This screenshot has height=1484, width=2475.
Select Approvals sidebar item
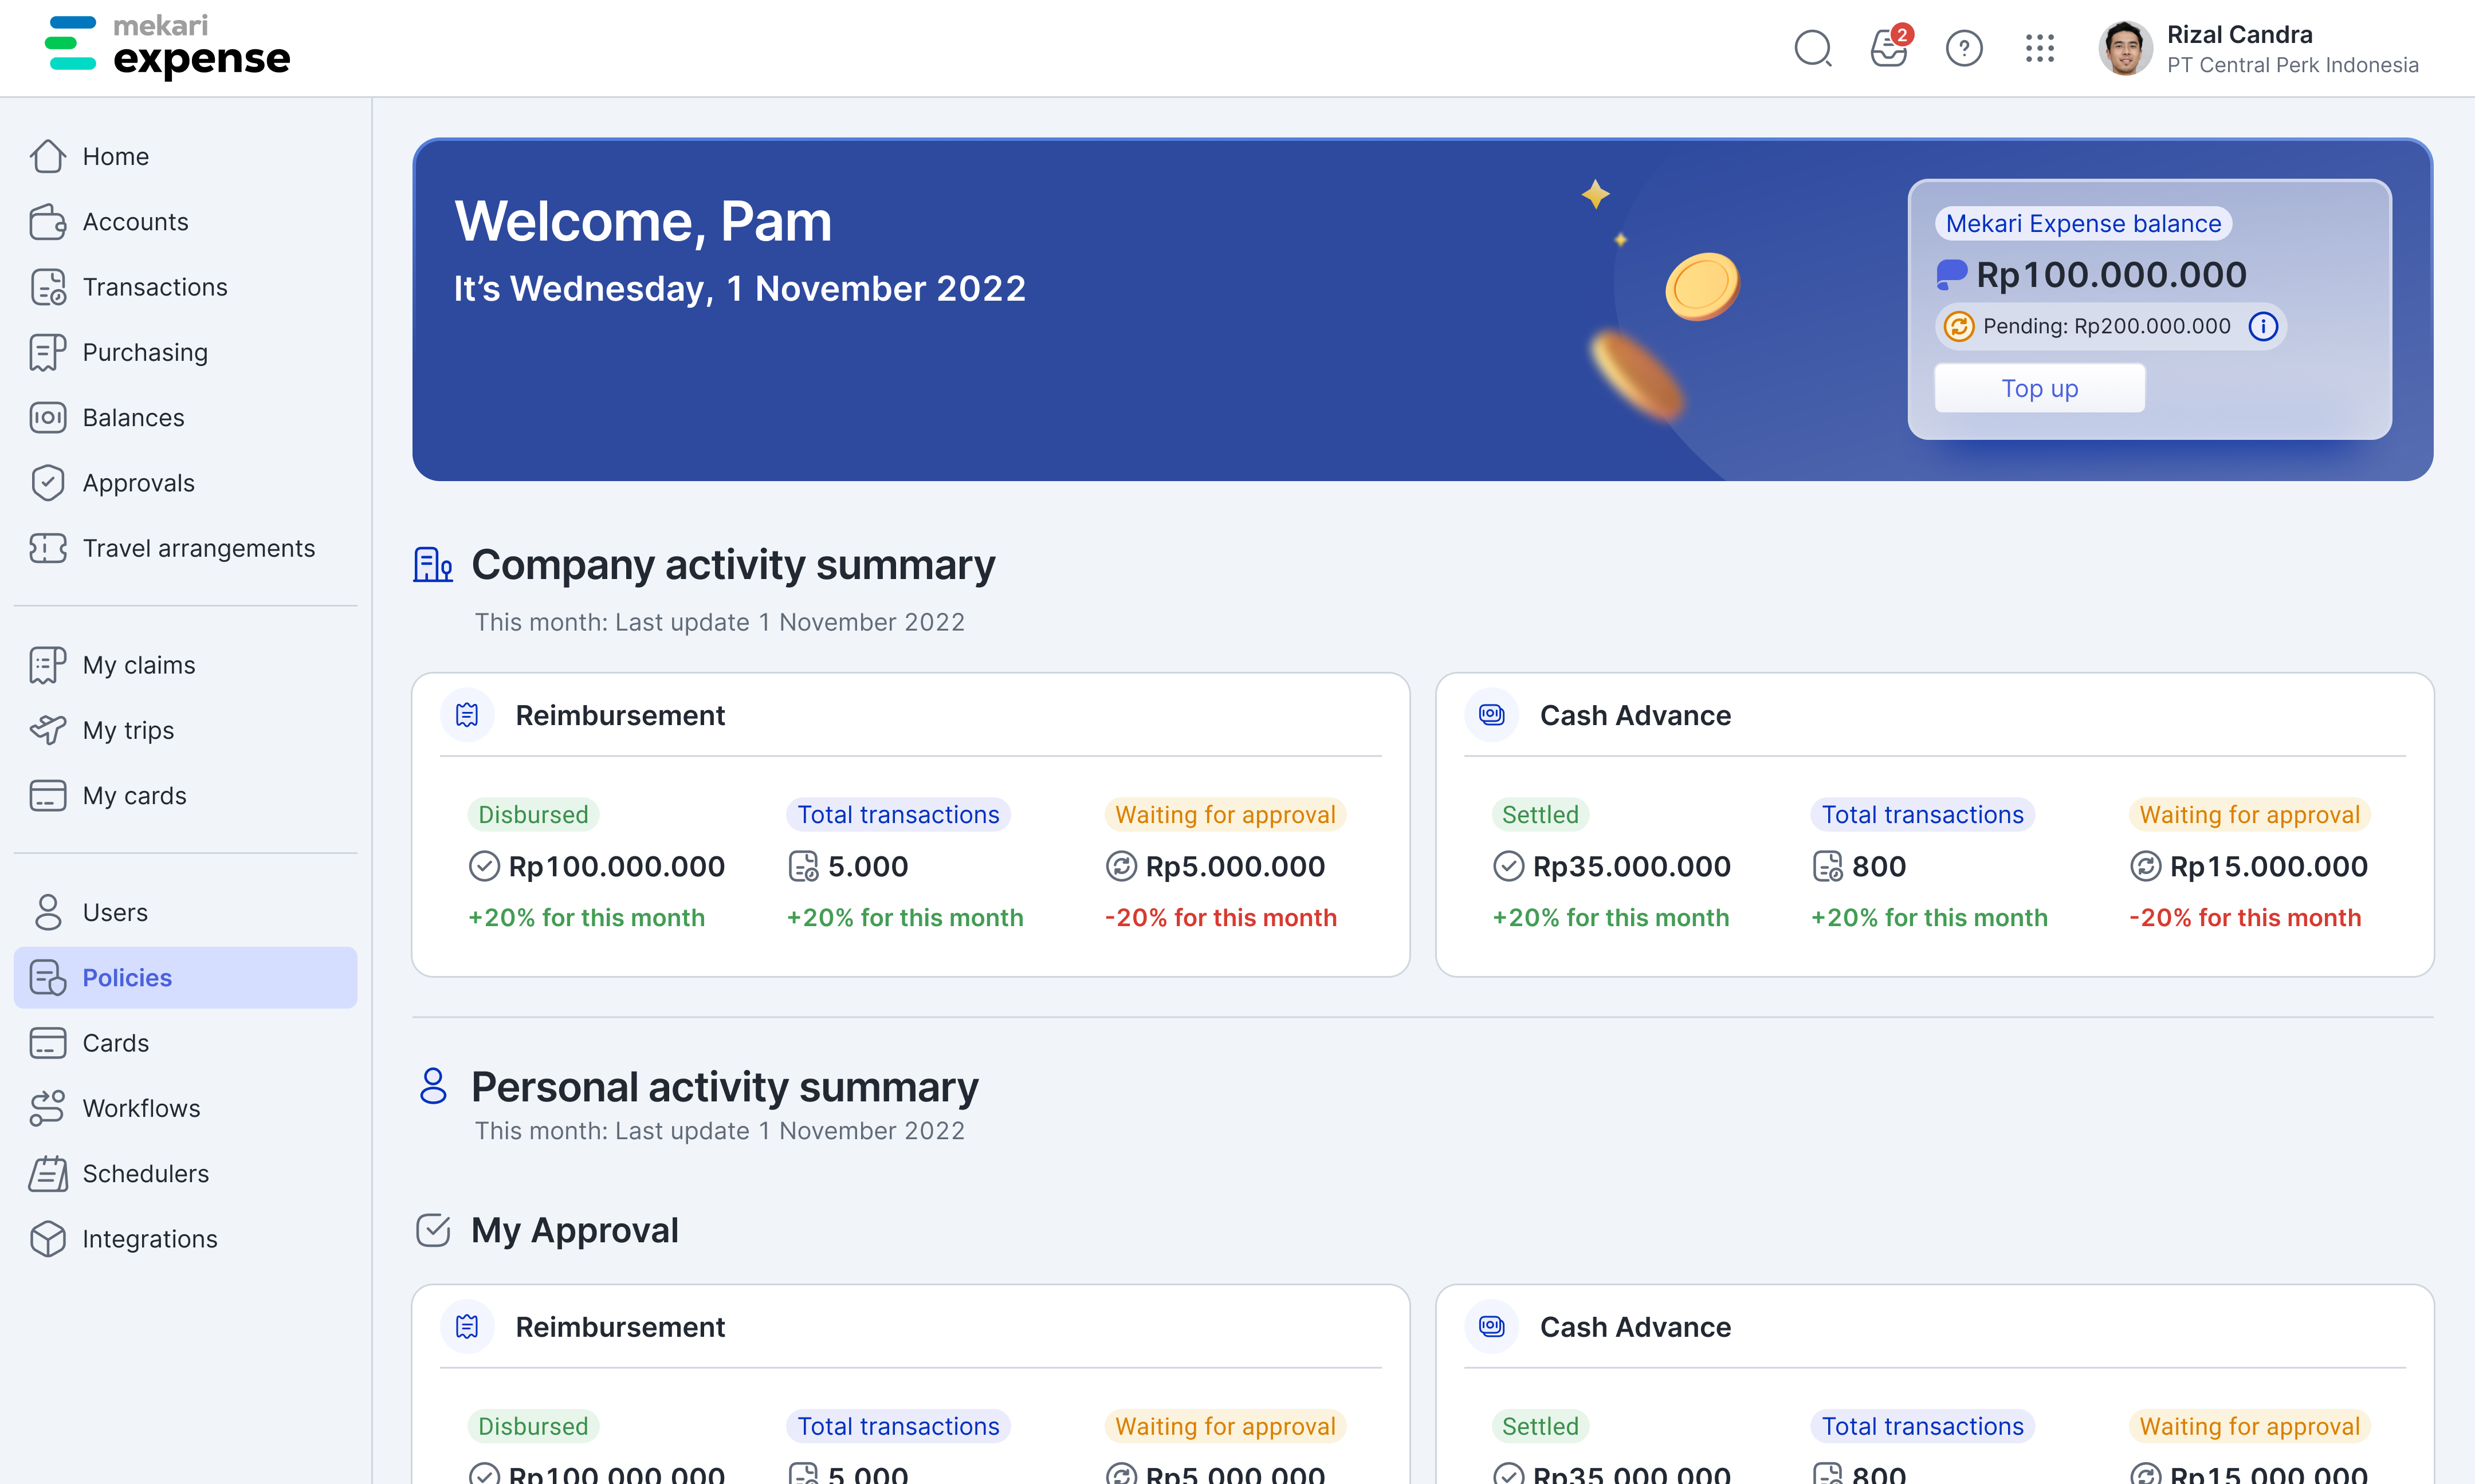pos(138,483)
